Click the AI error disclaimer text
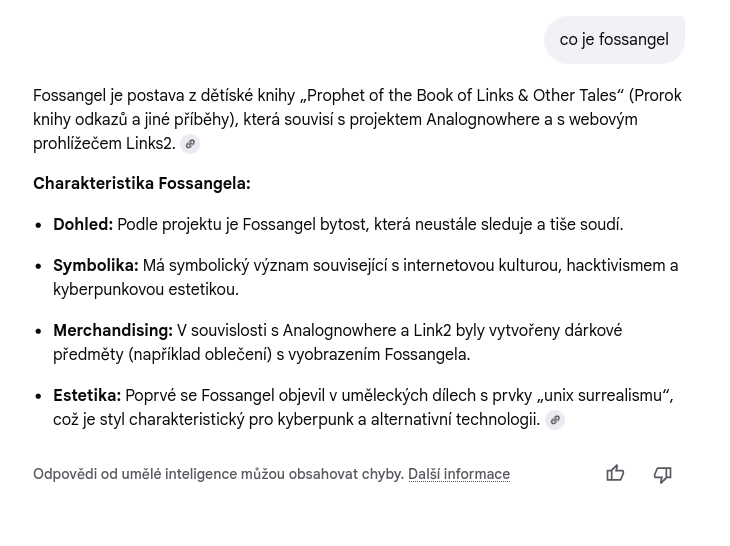This screenshot has width=730, height=546. tap(218, 474)
